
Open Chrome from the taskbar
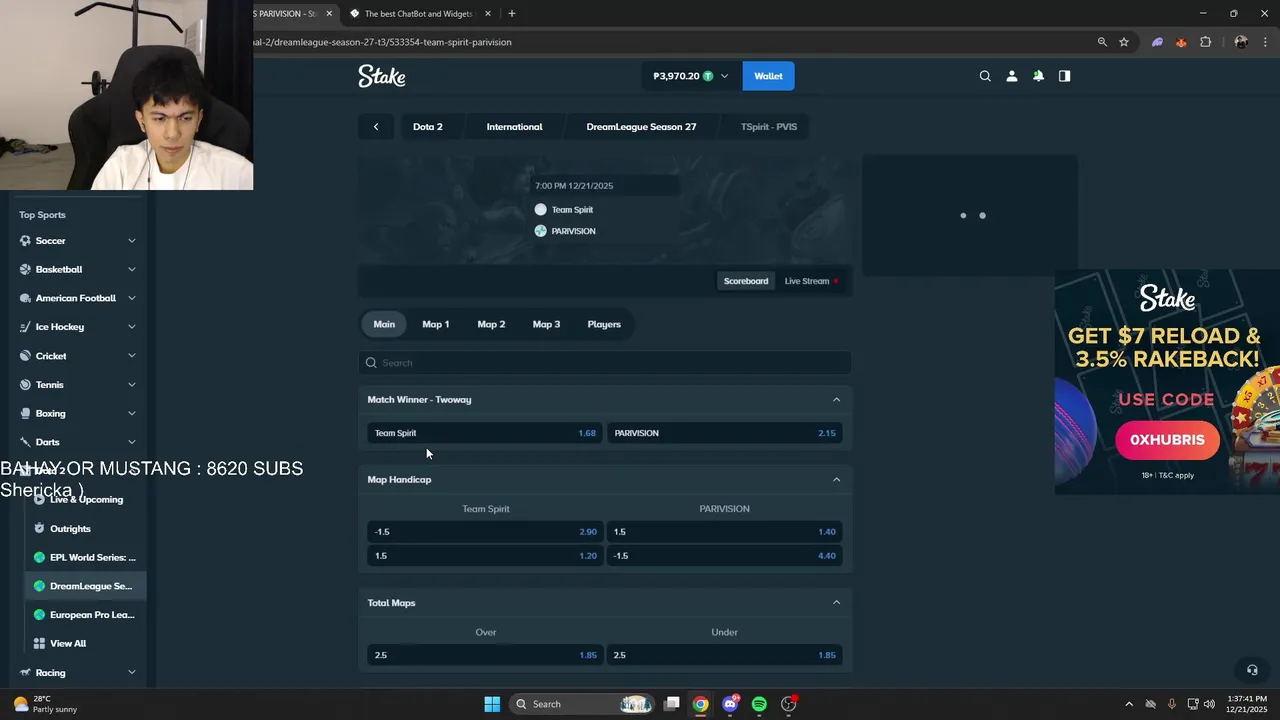(701, 704)
